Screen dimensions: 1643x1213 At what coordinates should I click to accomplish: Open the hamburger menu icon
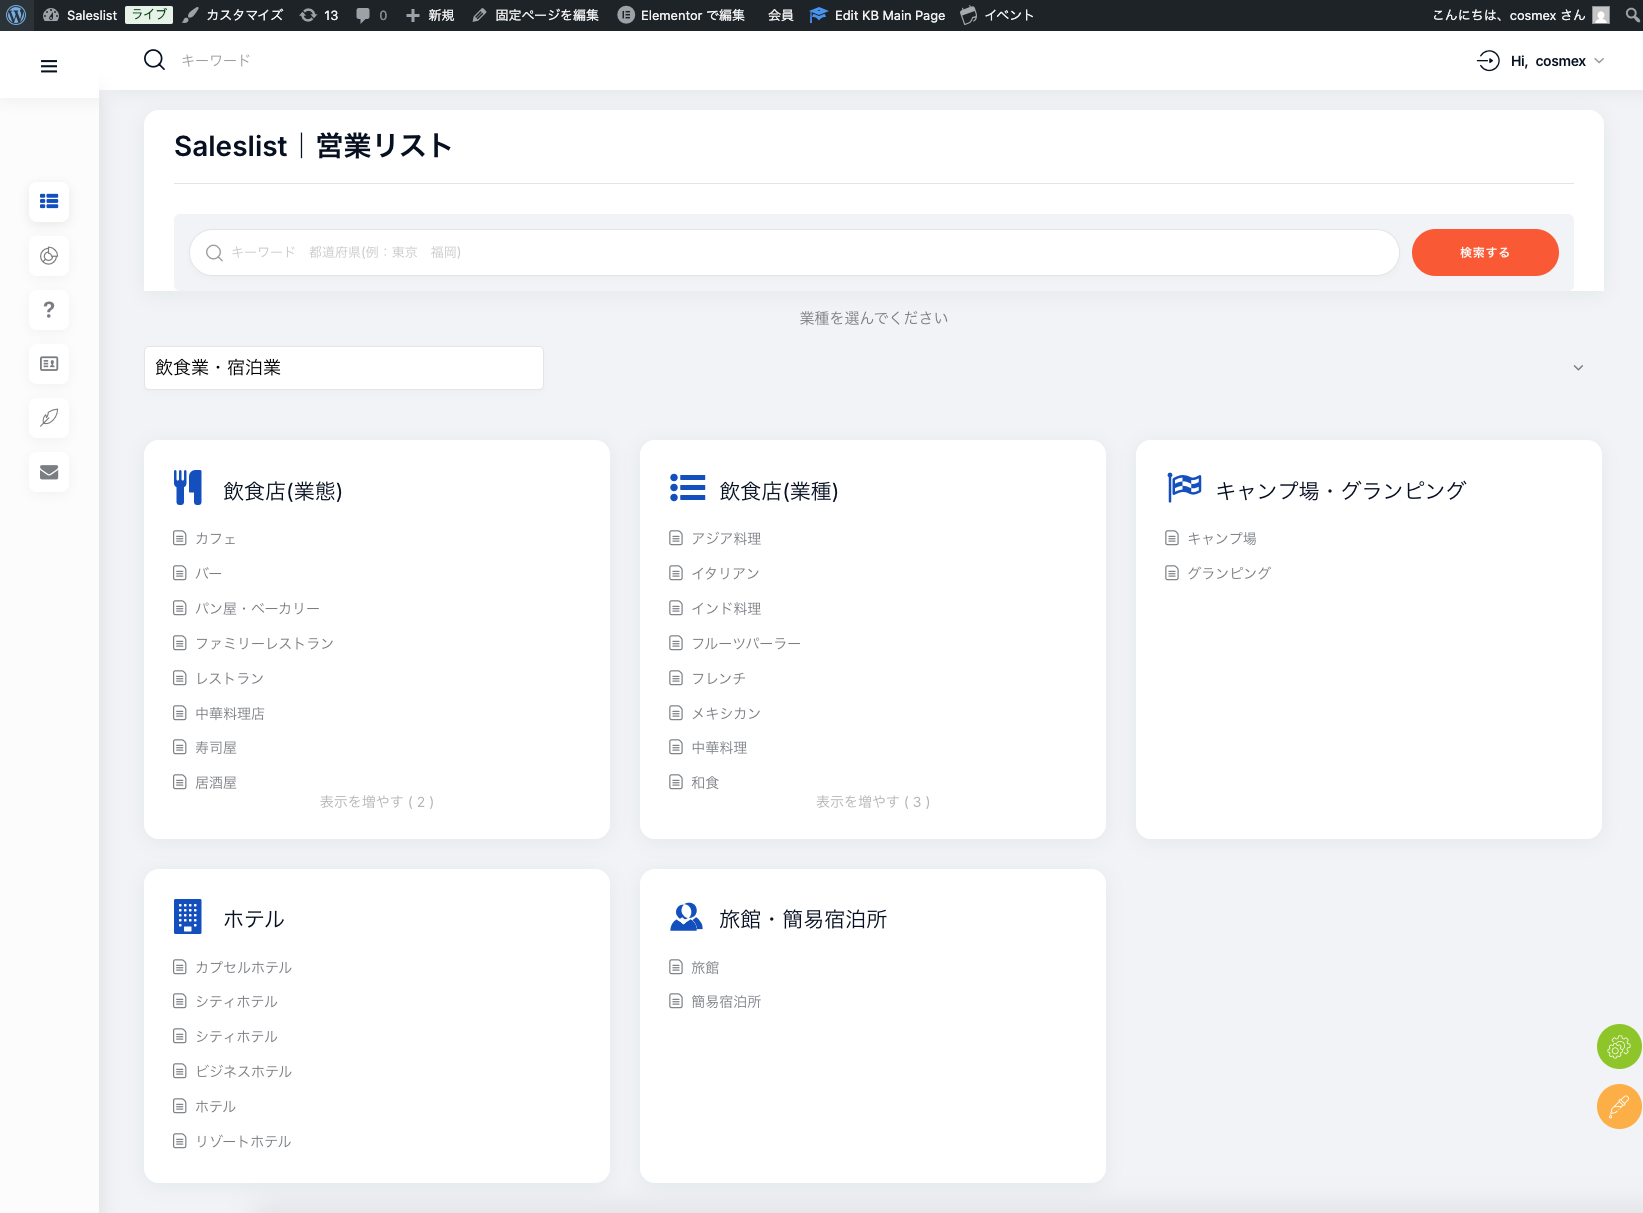49,66
